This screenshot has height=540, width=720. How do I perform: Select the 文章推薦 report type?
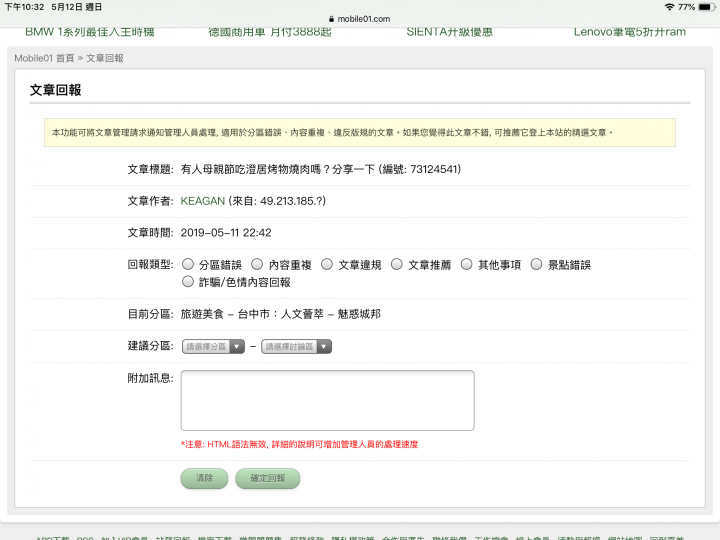point(397,264)
